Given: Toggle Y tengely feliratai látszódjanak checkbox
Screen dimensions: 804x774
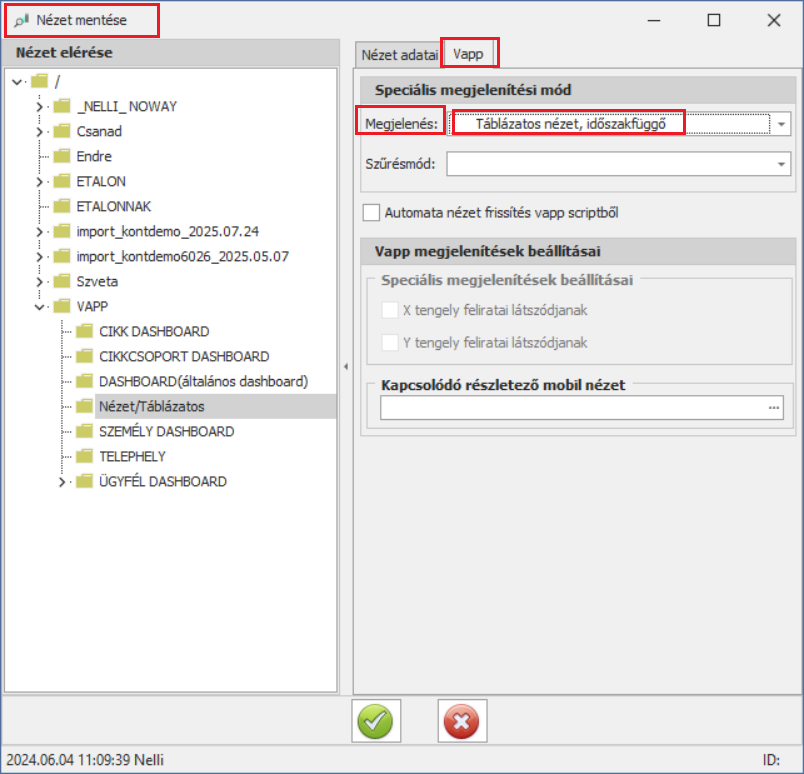Looking at the screenshot, I should tap(390, 342).
